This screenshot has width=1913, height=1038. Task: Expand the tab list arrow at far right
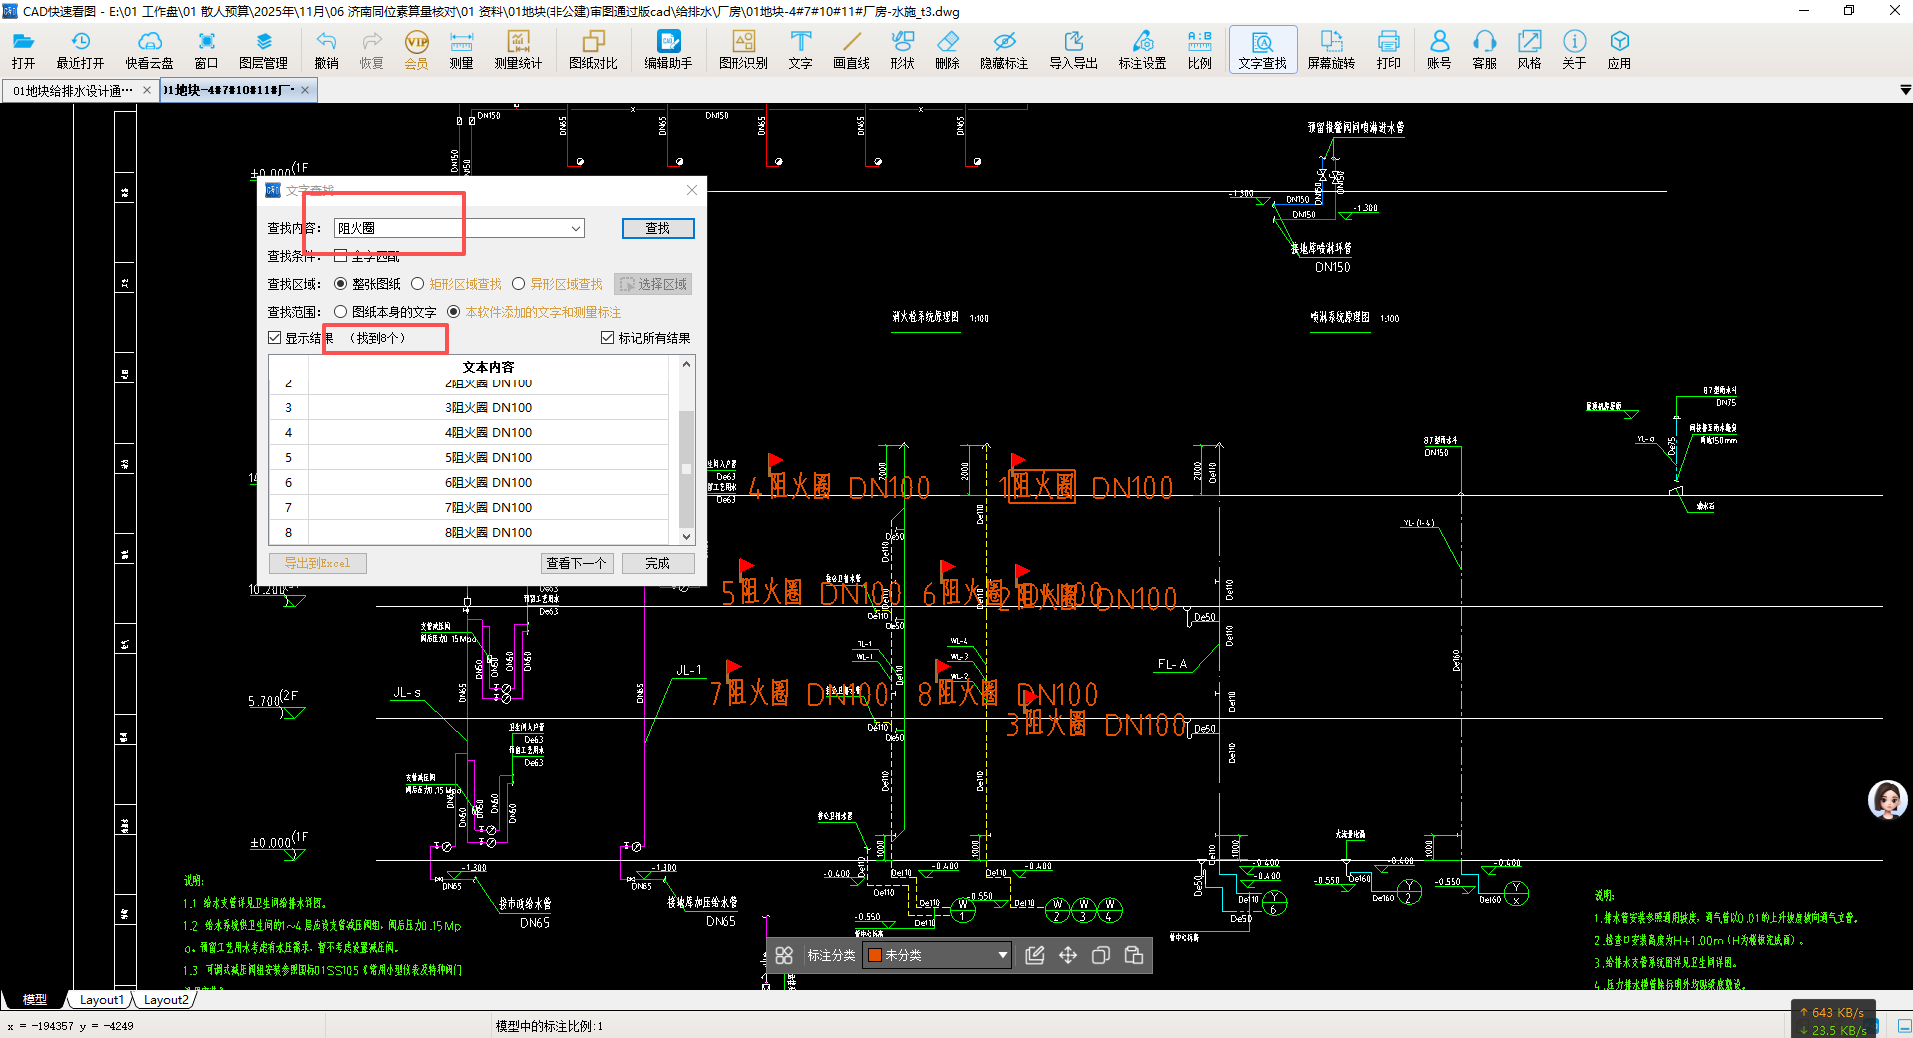[x=1904, y=91]
